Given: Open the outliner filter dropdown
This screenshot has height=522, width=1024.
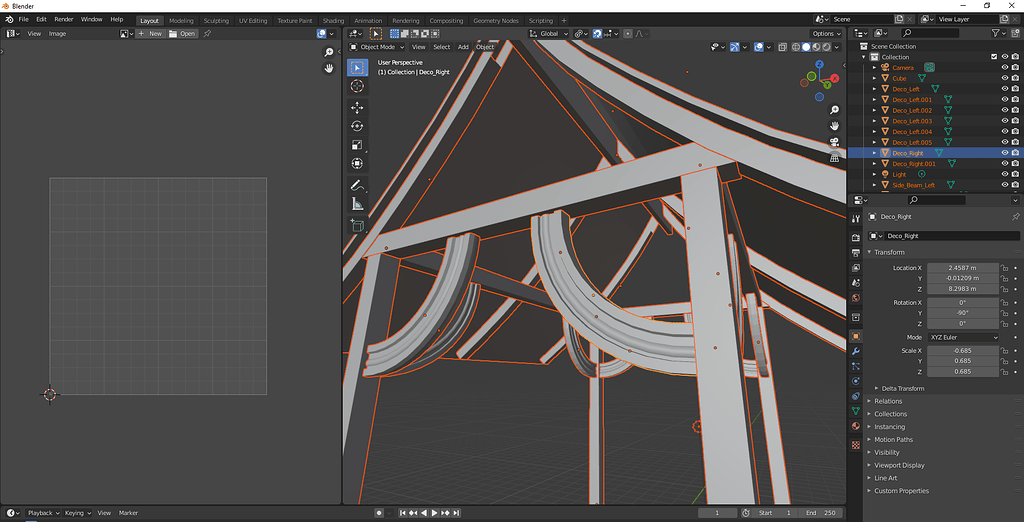Looking at the screenshot, I should [998, 33].
